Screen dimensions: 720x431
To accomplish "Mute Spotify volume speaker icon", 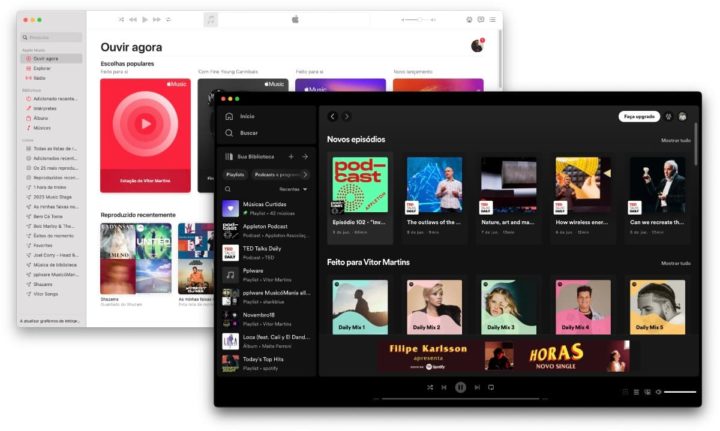I will 658,392.
